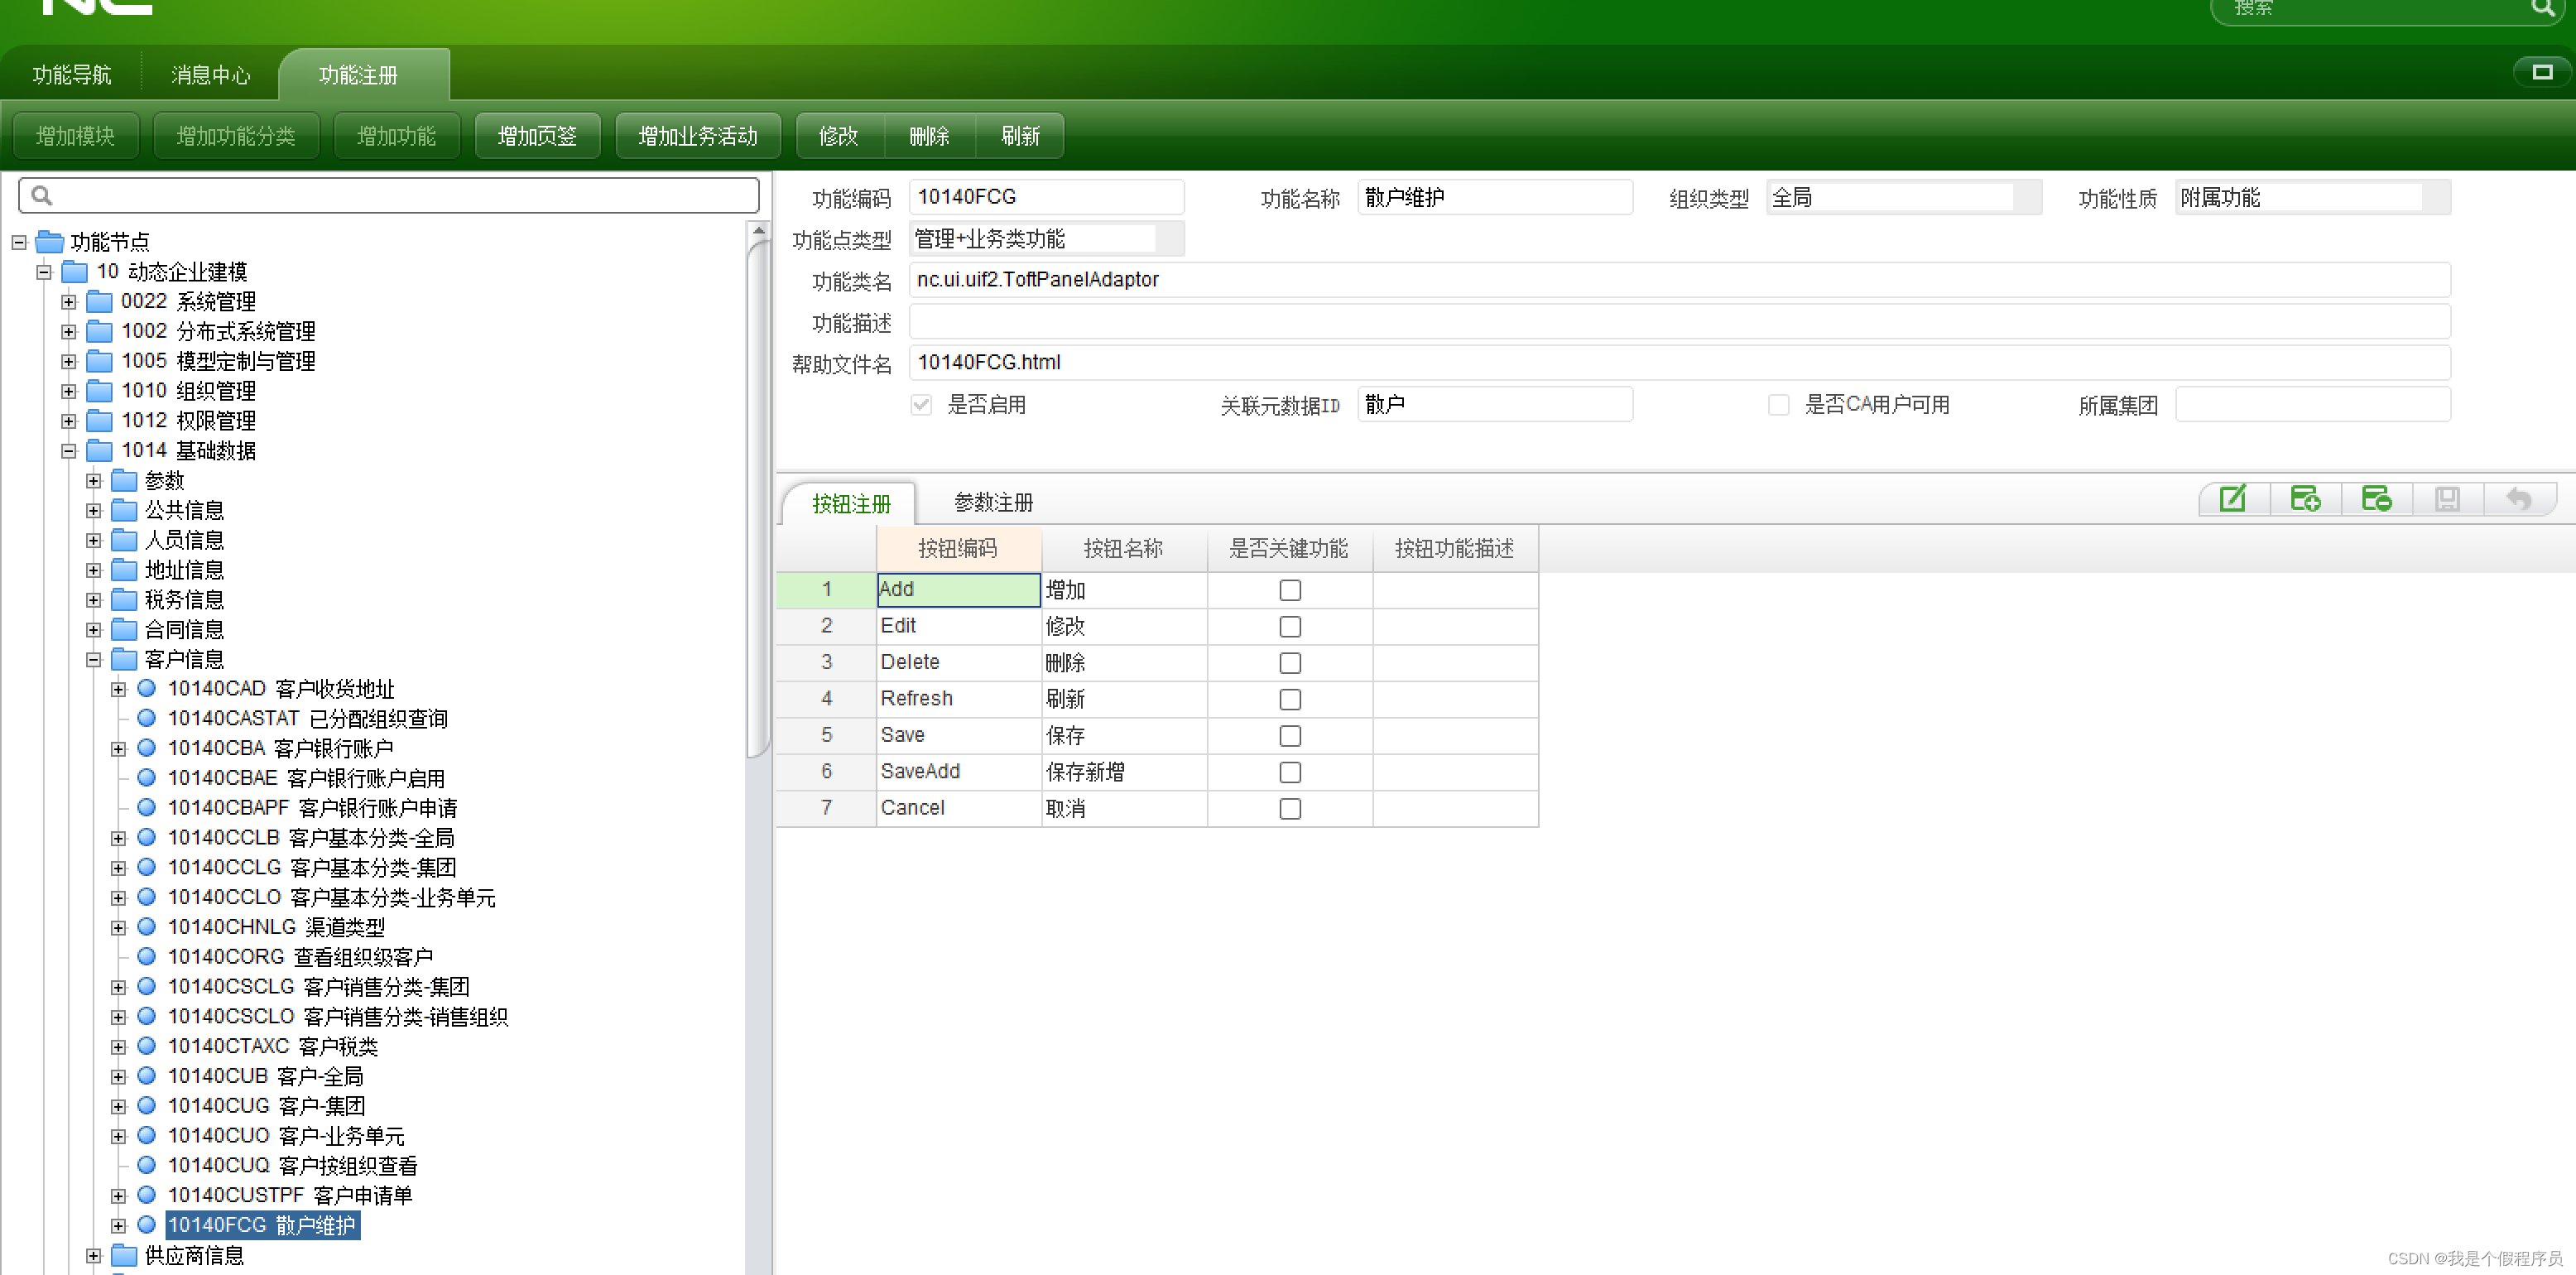
Task: Click the 增加页签 button
Action: pyautogui.click(x=537, y=135)
